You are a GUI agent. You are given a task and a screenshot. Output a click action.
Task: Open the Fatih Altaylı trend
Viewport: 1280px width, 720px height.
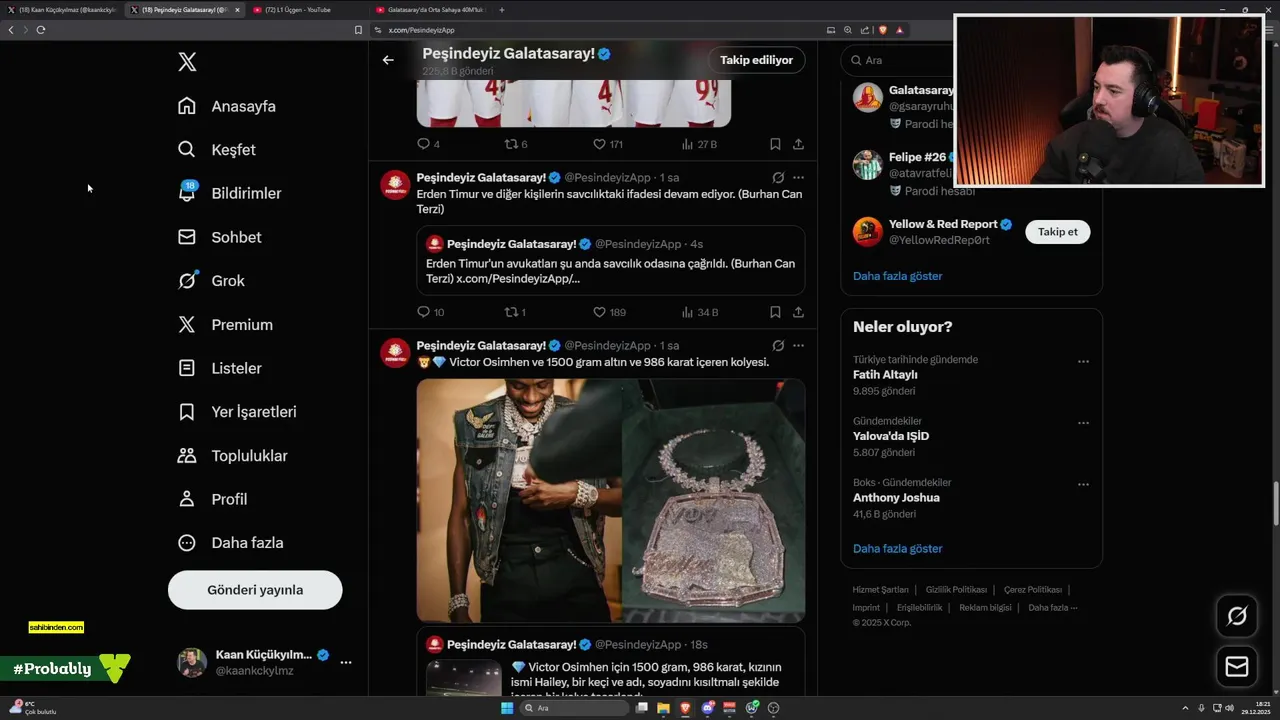point(971,375)
